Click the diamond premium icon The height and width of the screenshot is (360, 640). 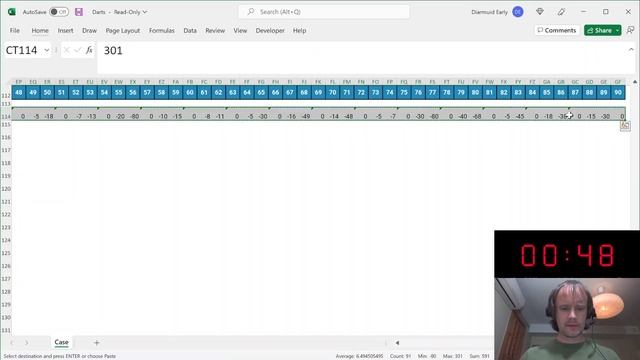pyautogui.click(x=540, y=12)
